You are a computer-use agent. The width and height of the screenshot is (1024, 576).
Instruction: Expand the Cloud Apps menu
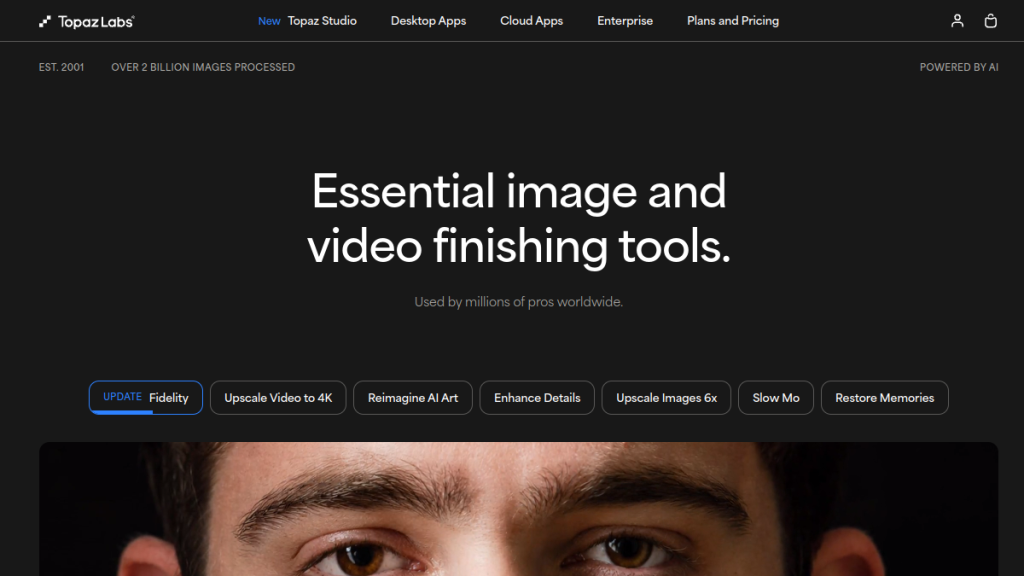click(x=531, y=21)
